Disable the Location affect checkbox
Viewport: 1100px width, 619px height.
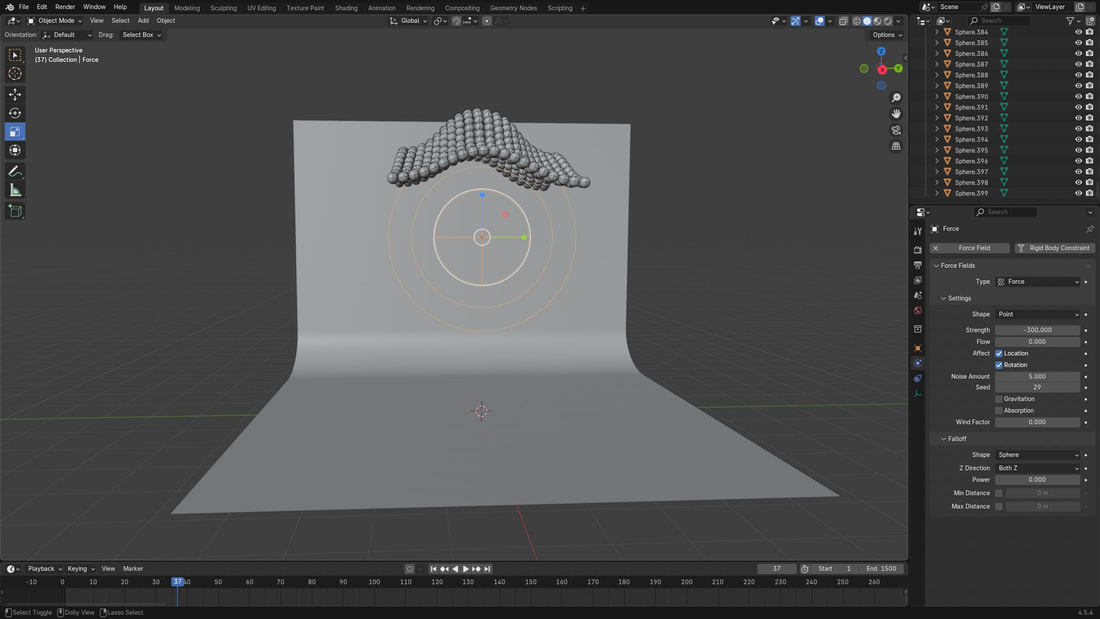click(x=999, y=353)
